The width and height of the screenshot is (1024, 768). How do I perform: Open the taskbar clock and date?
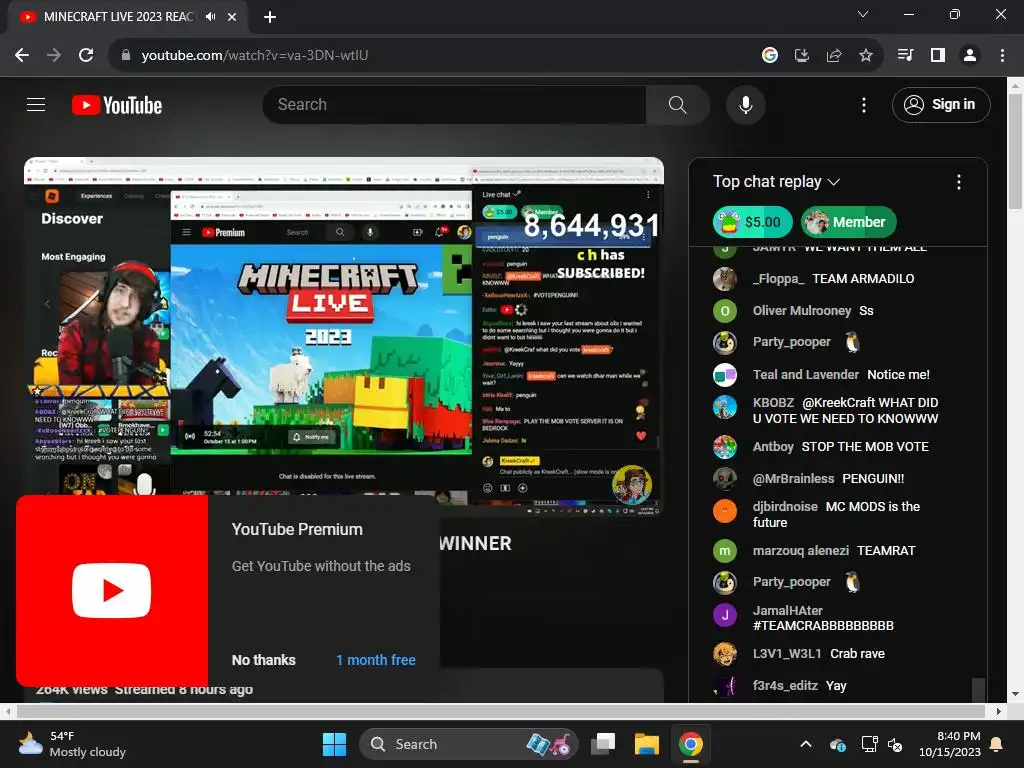point(950,744)
